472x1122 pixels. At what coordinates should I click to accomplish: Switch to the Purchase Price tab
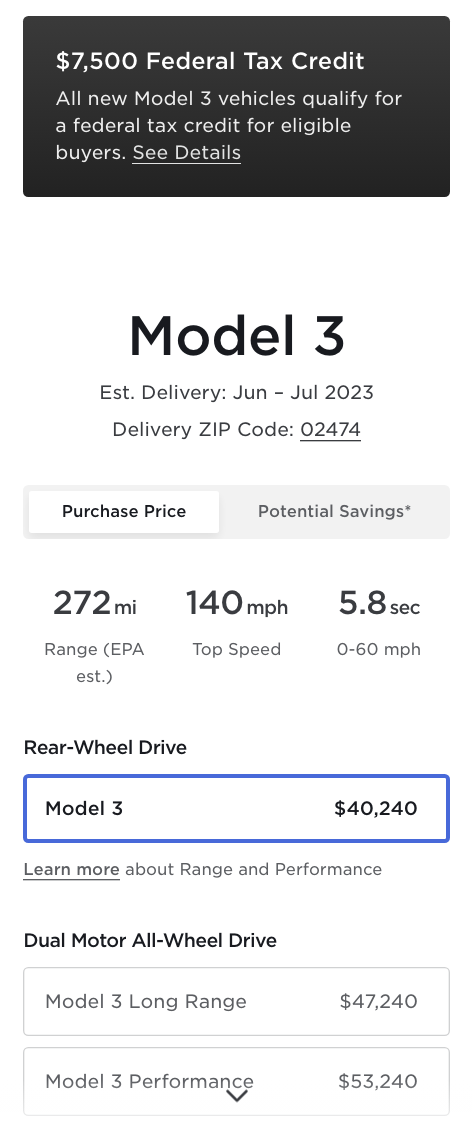click(124, 512)
